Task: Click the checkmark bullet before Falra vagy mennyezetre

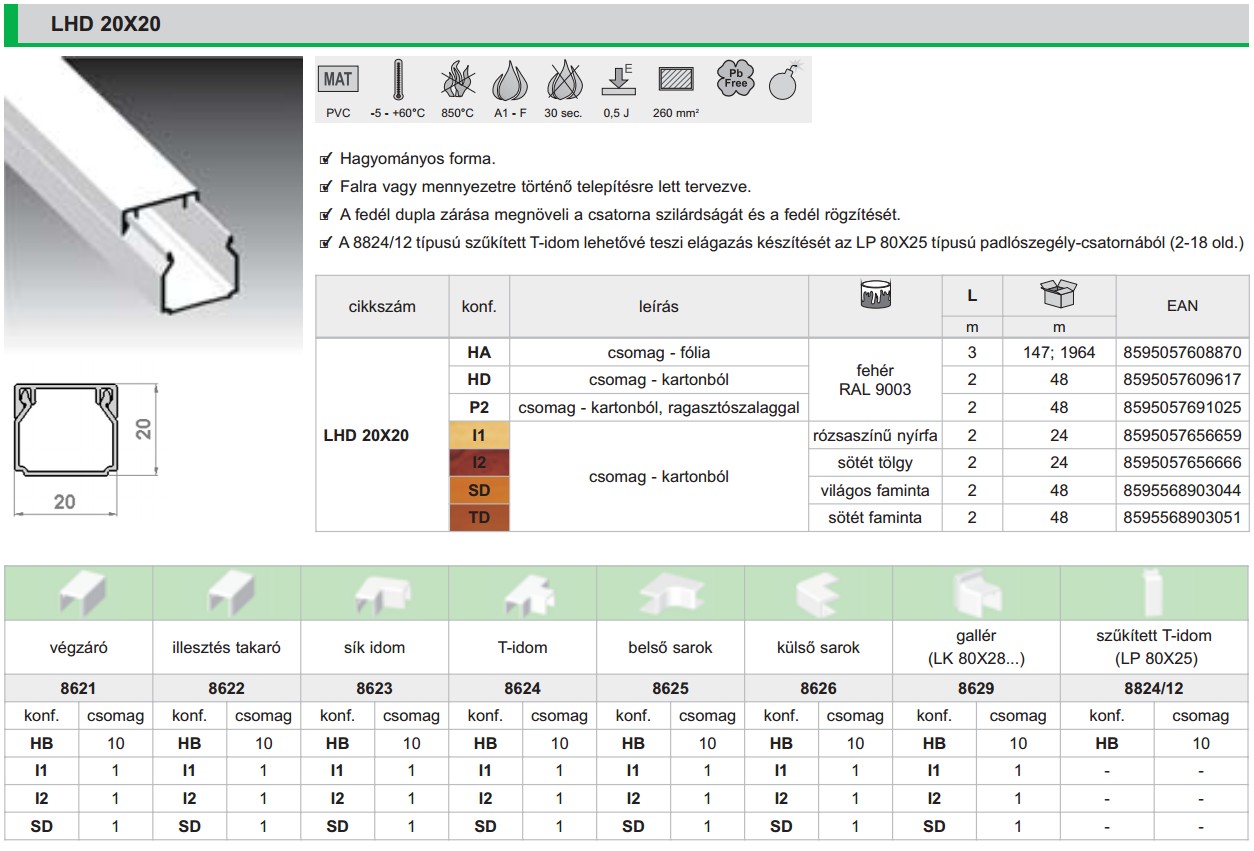Action: pos(325,187)
